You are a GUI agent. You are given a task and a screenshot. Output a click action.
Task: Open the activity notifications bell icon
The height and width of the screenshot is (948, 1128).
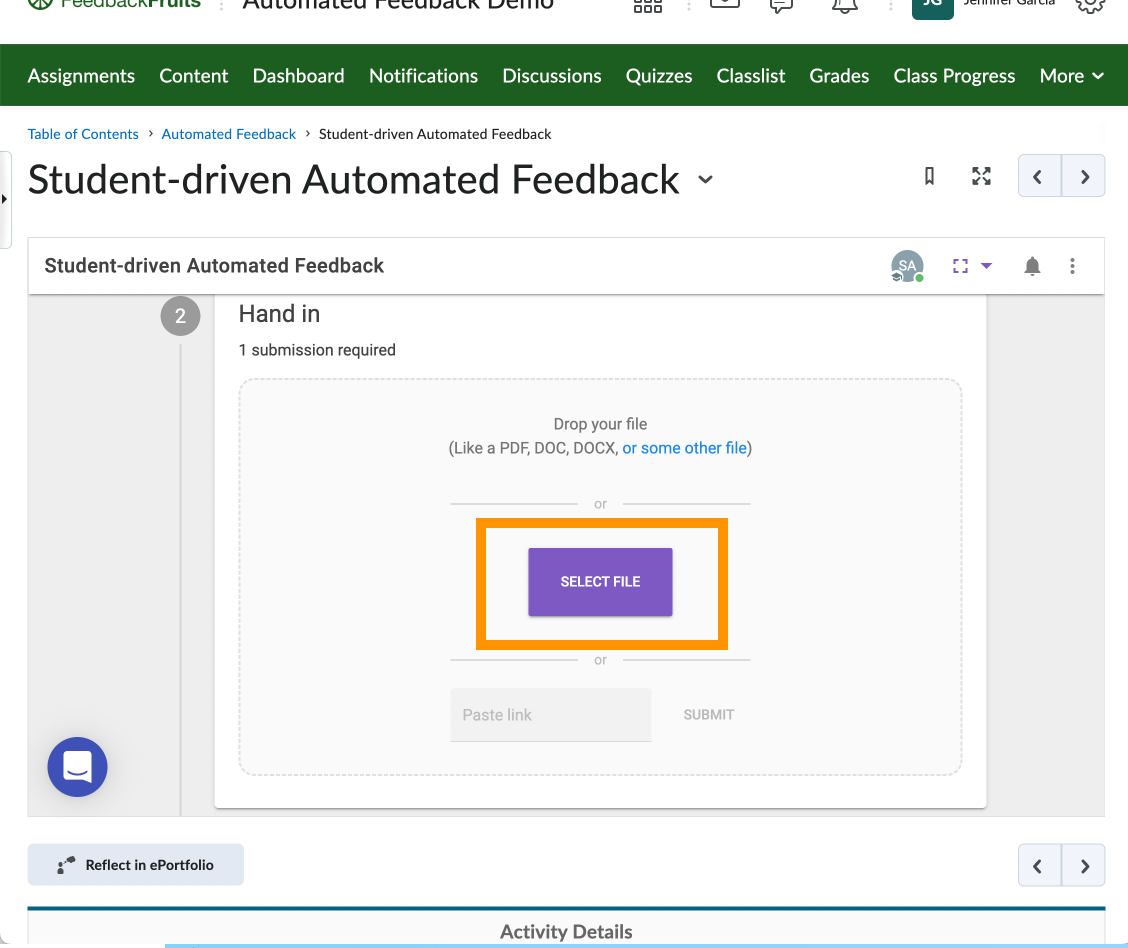(x=1032, y=266)
